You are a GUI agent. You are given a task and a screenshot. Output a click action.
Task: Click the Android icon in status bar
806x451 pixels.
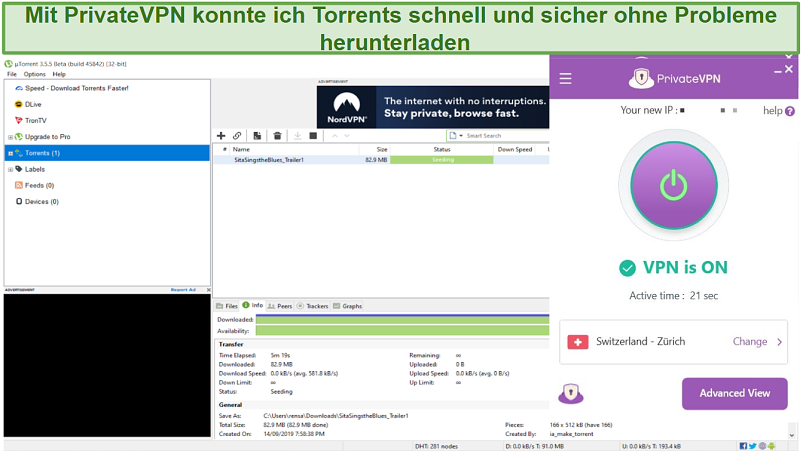pos(771,446)
